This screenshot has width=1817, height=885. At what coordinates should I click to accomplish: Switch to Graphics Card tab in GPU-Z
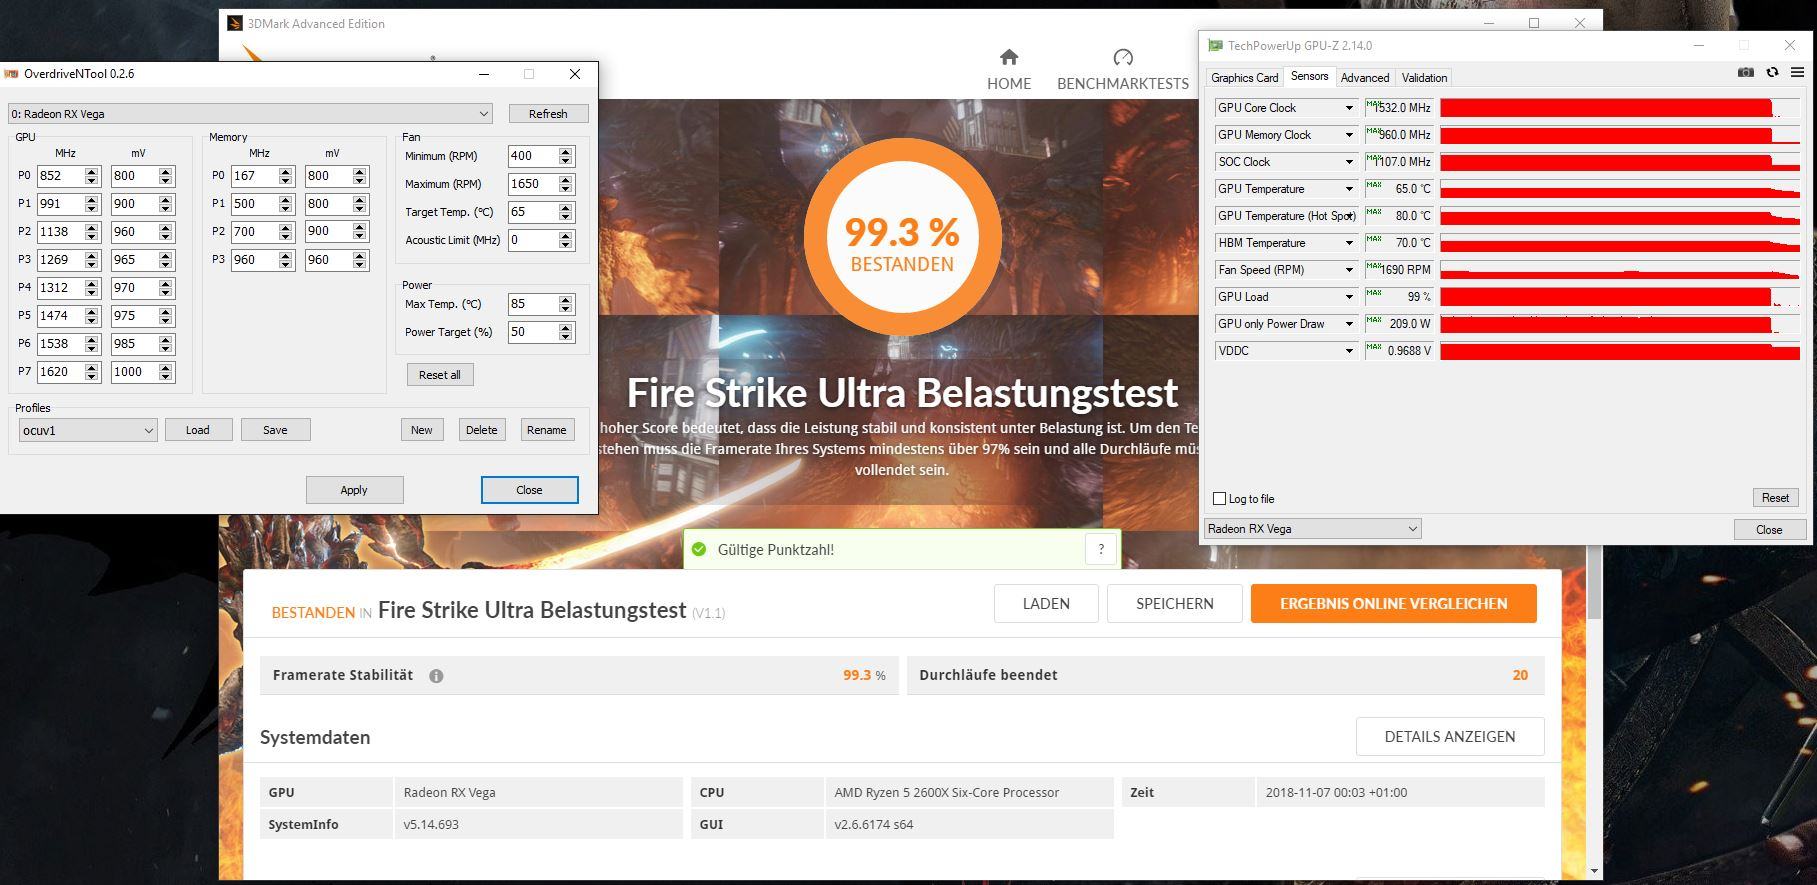(1244, 78)
